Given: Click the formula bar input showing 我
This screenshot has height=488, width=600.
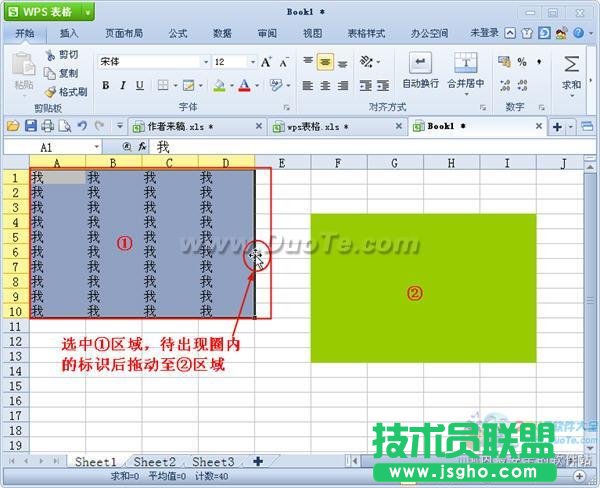Looking at the screenshot, I should 373,147.
